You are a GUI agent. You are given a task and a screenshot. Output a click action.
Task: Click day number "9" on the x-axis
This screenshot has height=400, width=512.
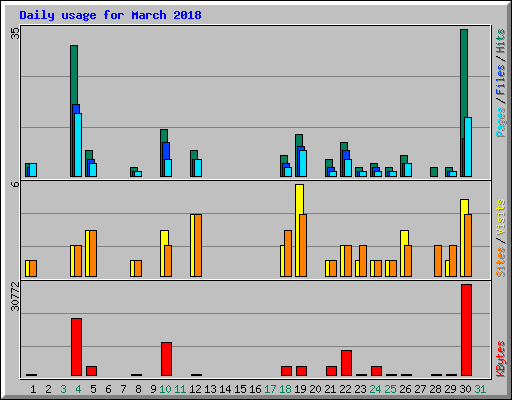pyautogui.click(x=153, y=389)
